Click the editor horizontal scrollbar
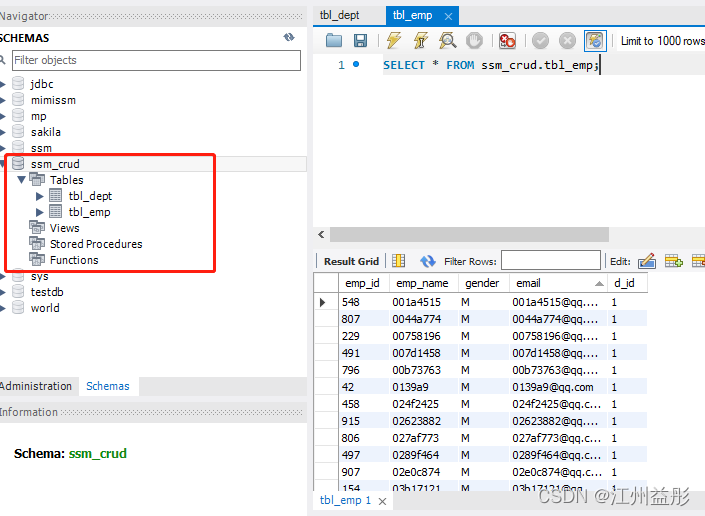Viewport: 705px width, 516px height. coord(469,234)
